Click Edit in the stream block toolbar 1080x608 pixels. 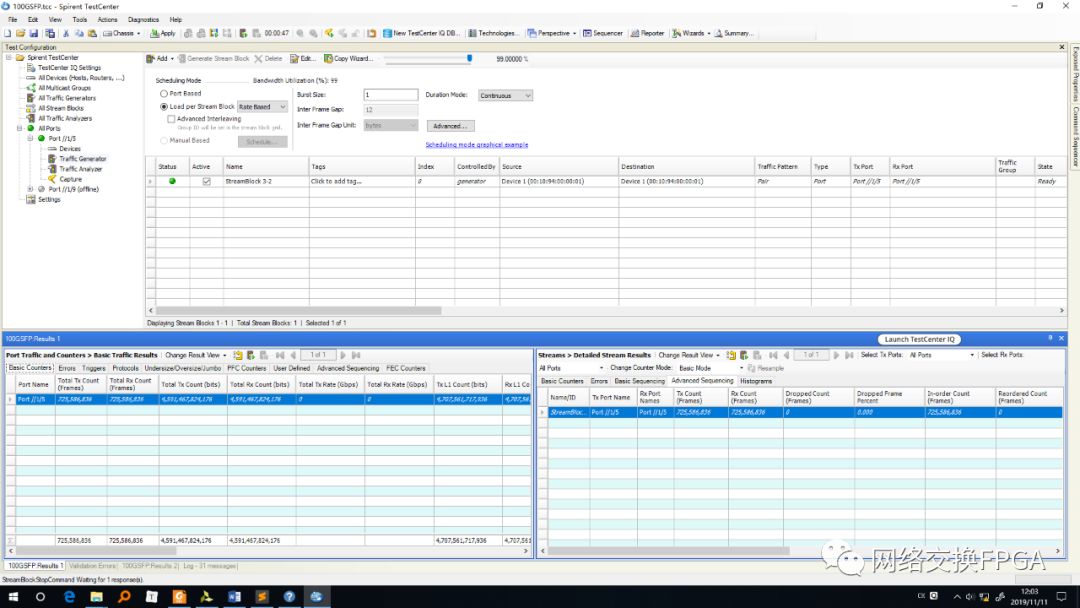[x=303, y=59]
